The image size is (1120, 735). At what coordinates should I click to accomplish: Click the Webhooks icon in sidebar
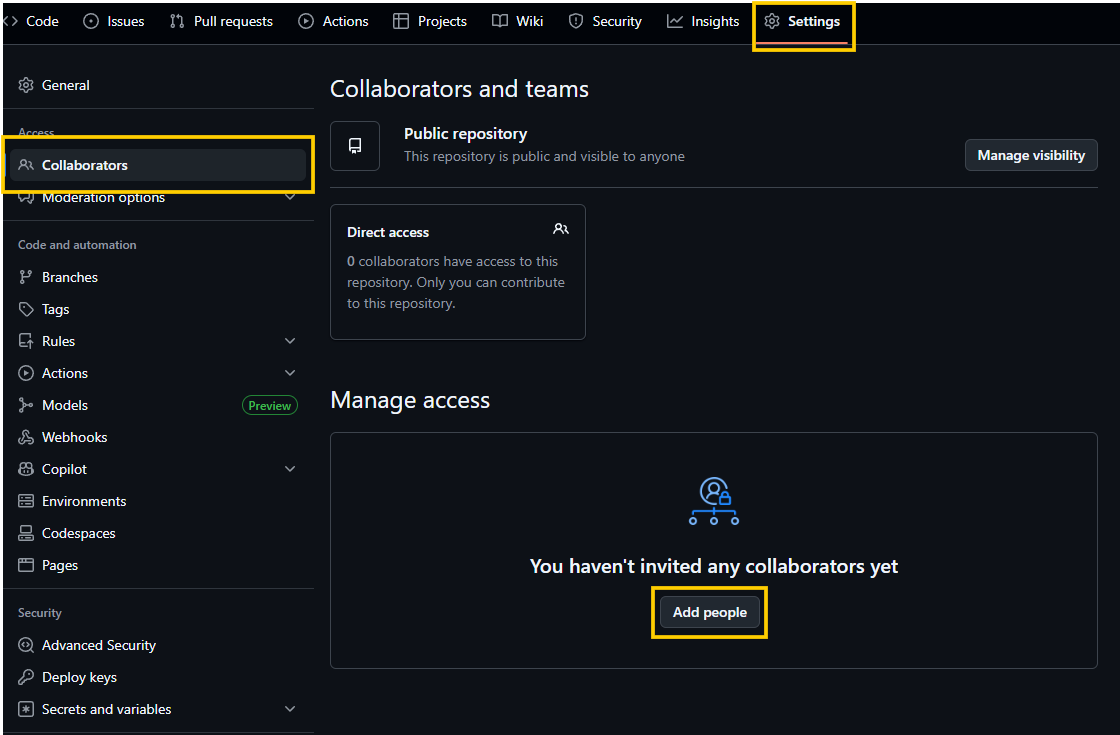[x=26, y=437]
